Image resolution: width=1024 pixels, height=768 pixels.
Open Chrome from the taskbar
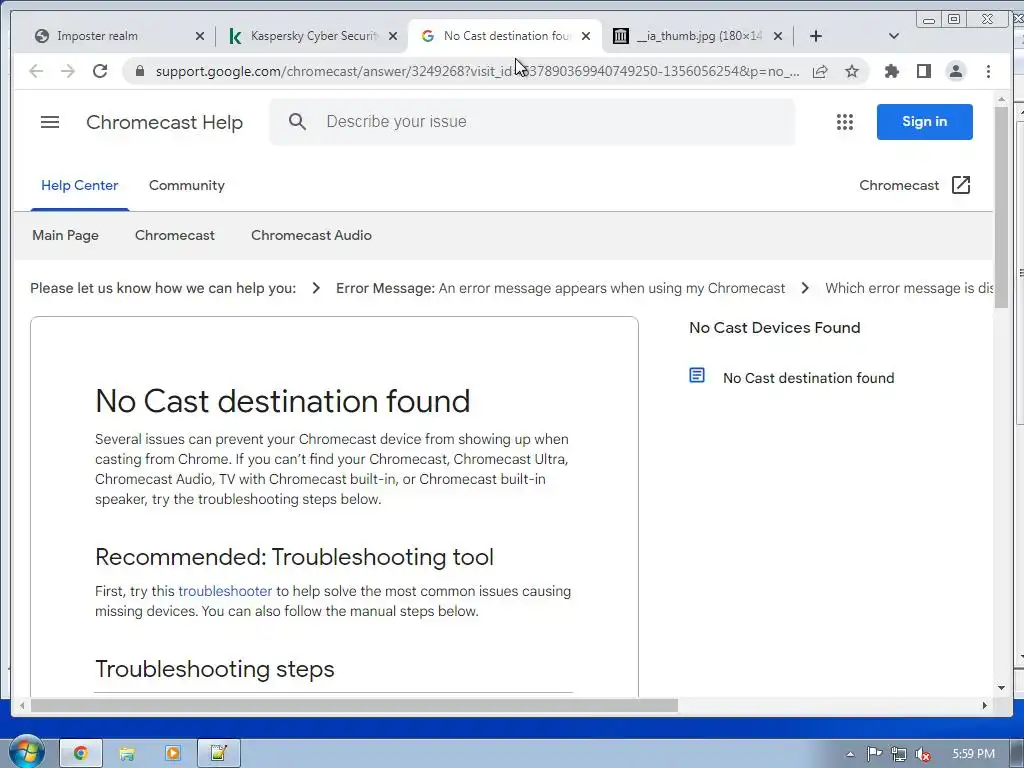pyautogui.click(x=80, y=754)
